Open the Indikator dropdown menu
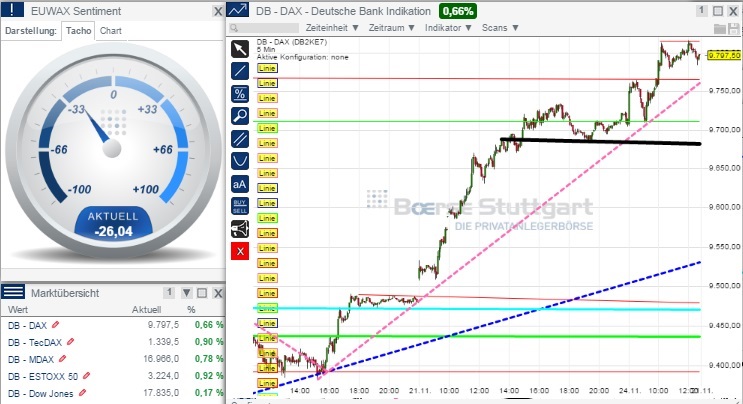This screenshot has height=404, width=743. tap(448, 28)
